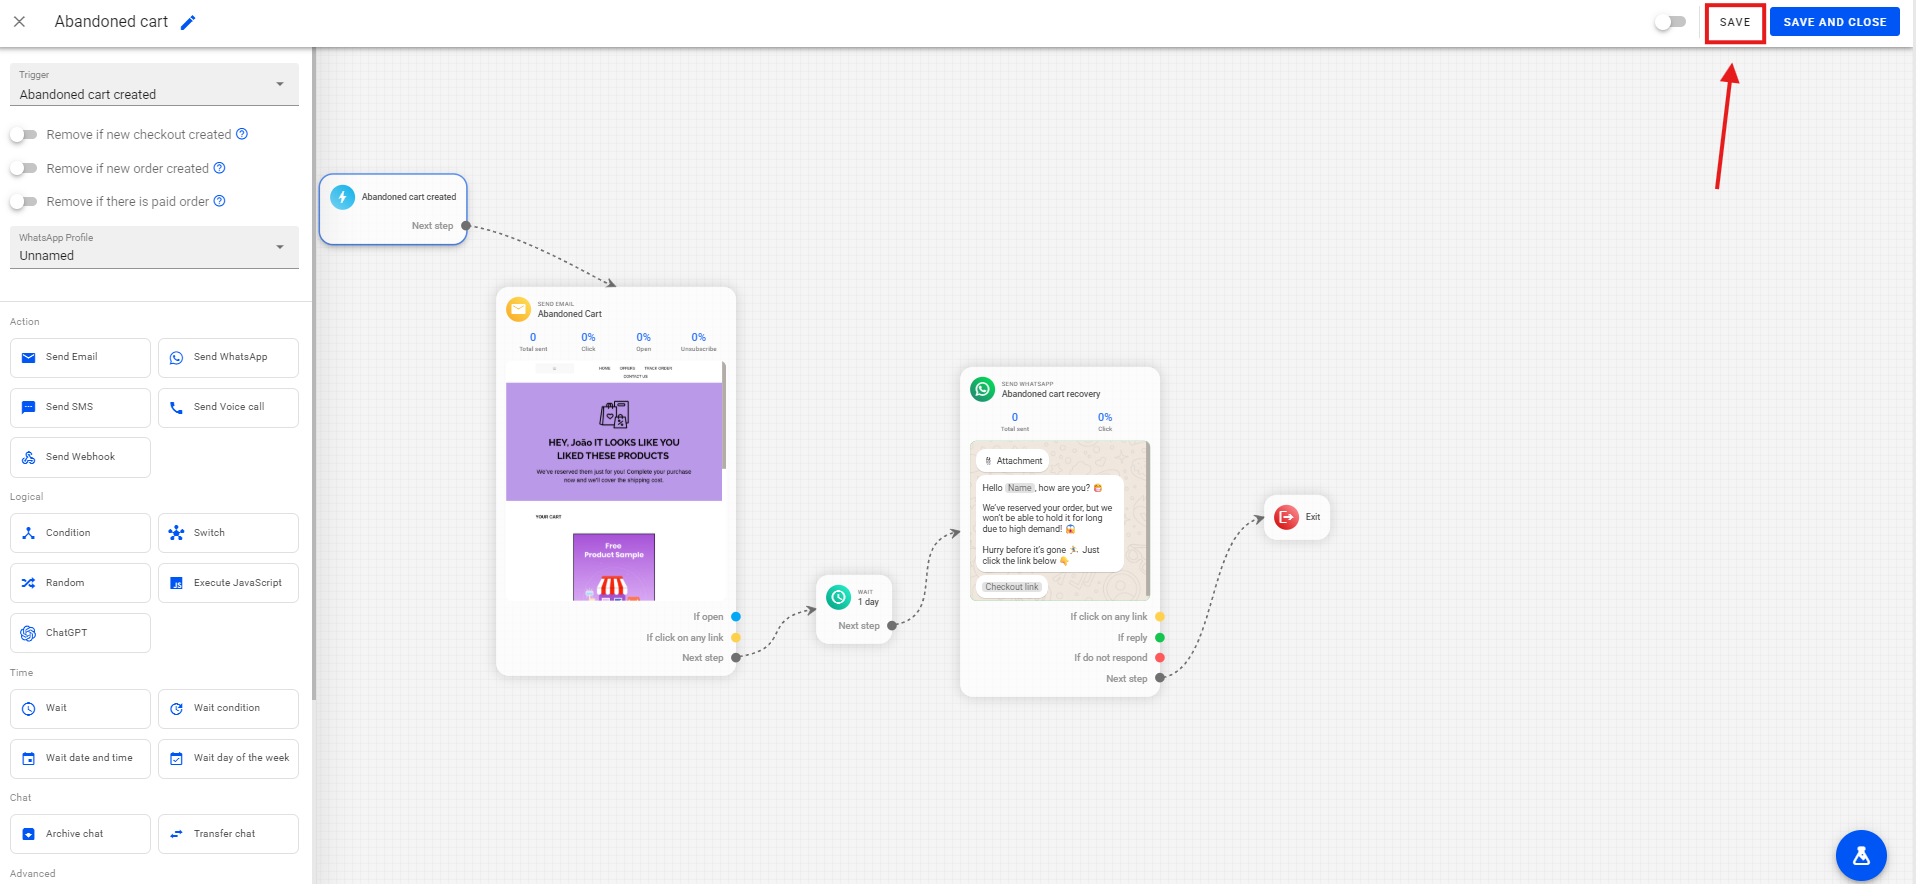1916x884 pixels.
Task: Switch on the automation toggle beside Save
Action: (x=1669, y=22)
